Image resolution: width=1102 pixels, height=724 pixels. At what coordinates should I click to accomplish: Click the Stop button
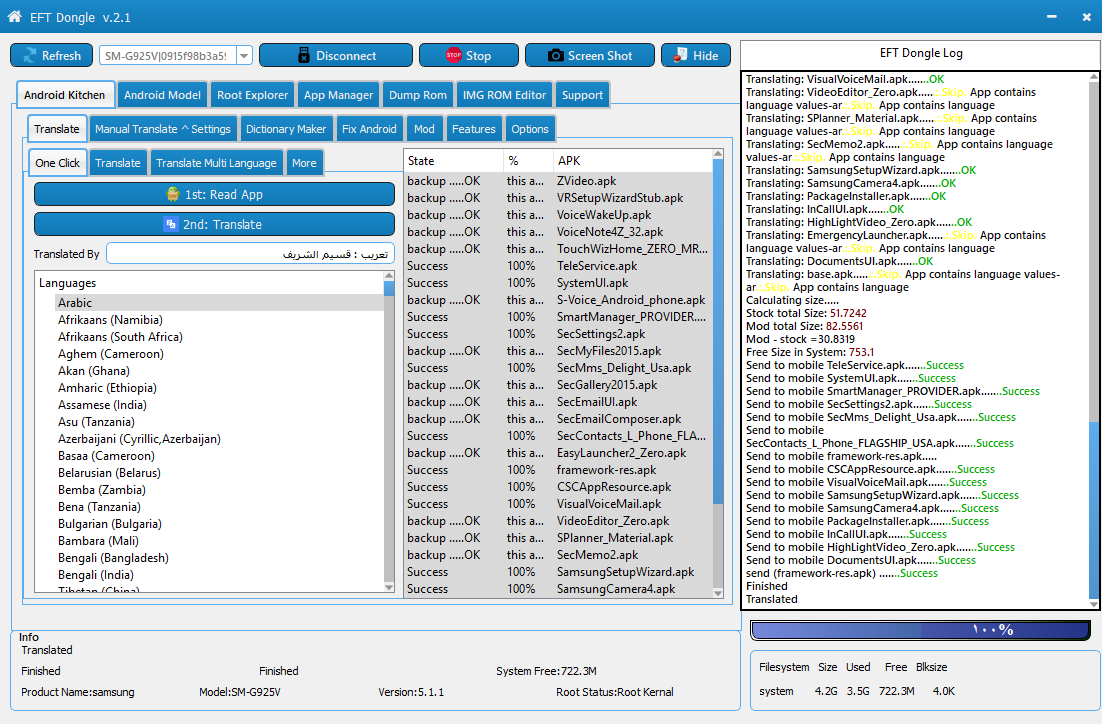click(469, 56)
